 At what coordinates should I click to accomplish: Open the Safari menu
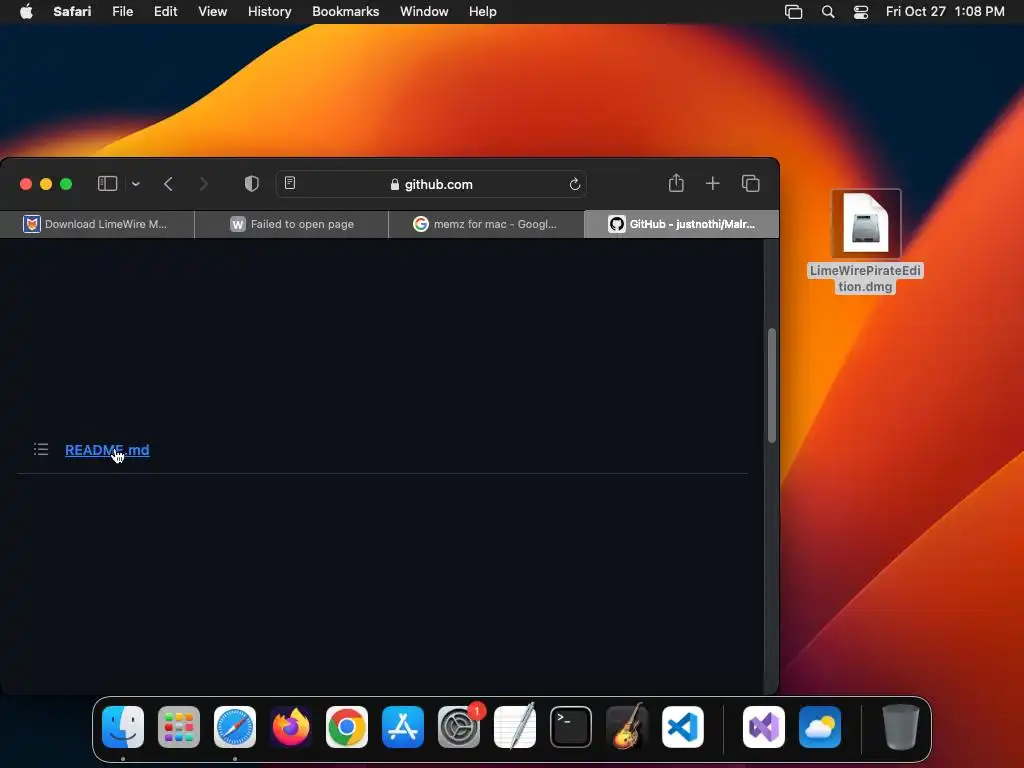72,12
